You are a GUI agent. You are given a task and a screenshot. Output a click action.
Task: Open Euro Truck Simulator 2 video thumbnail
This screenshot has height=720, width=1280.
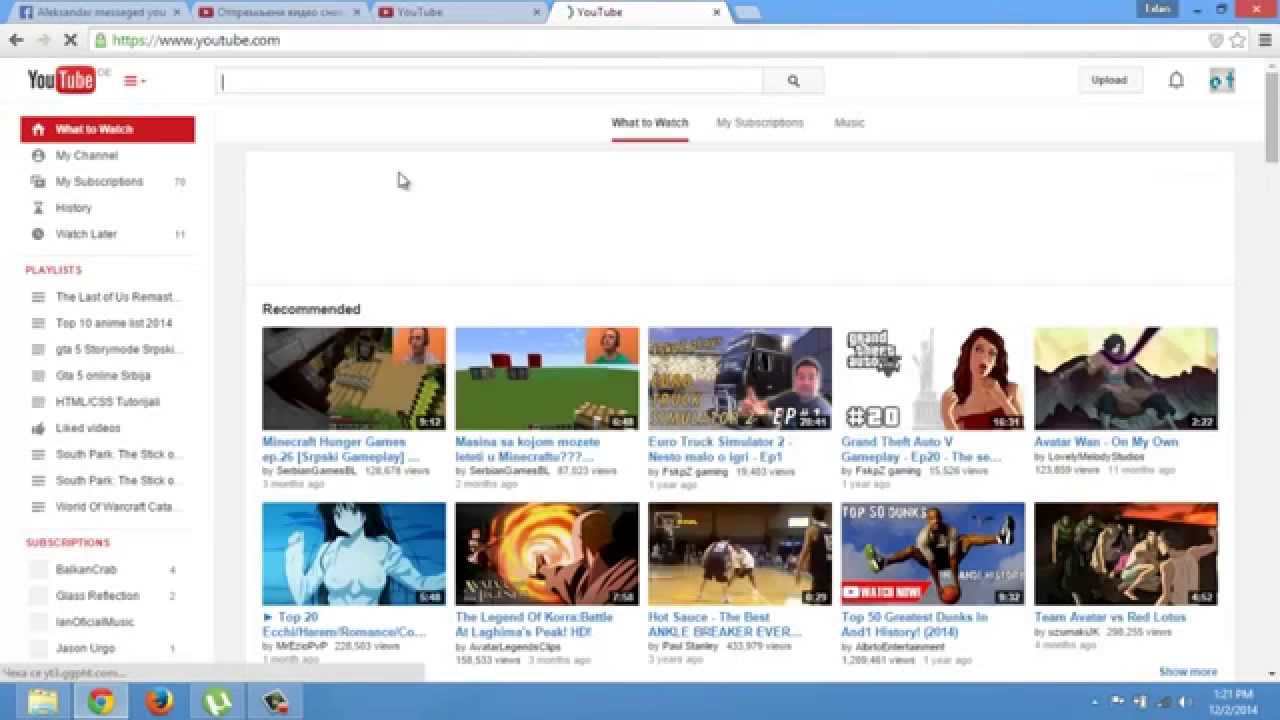point(740,379)
